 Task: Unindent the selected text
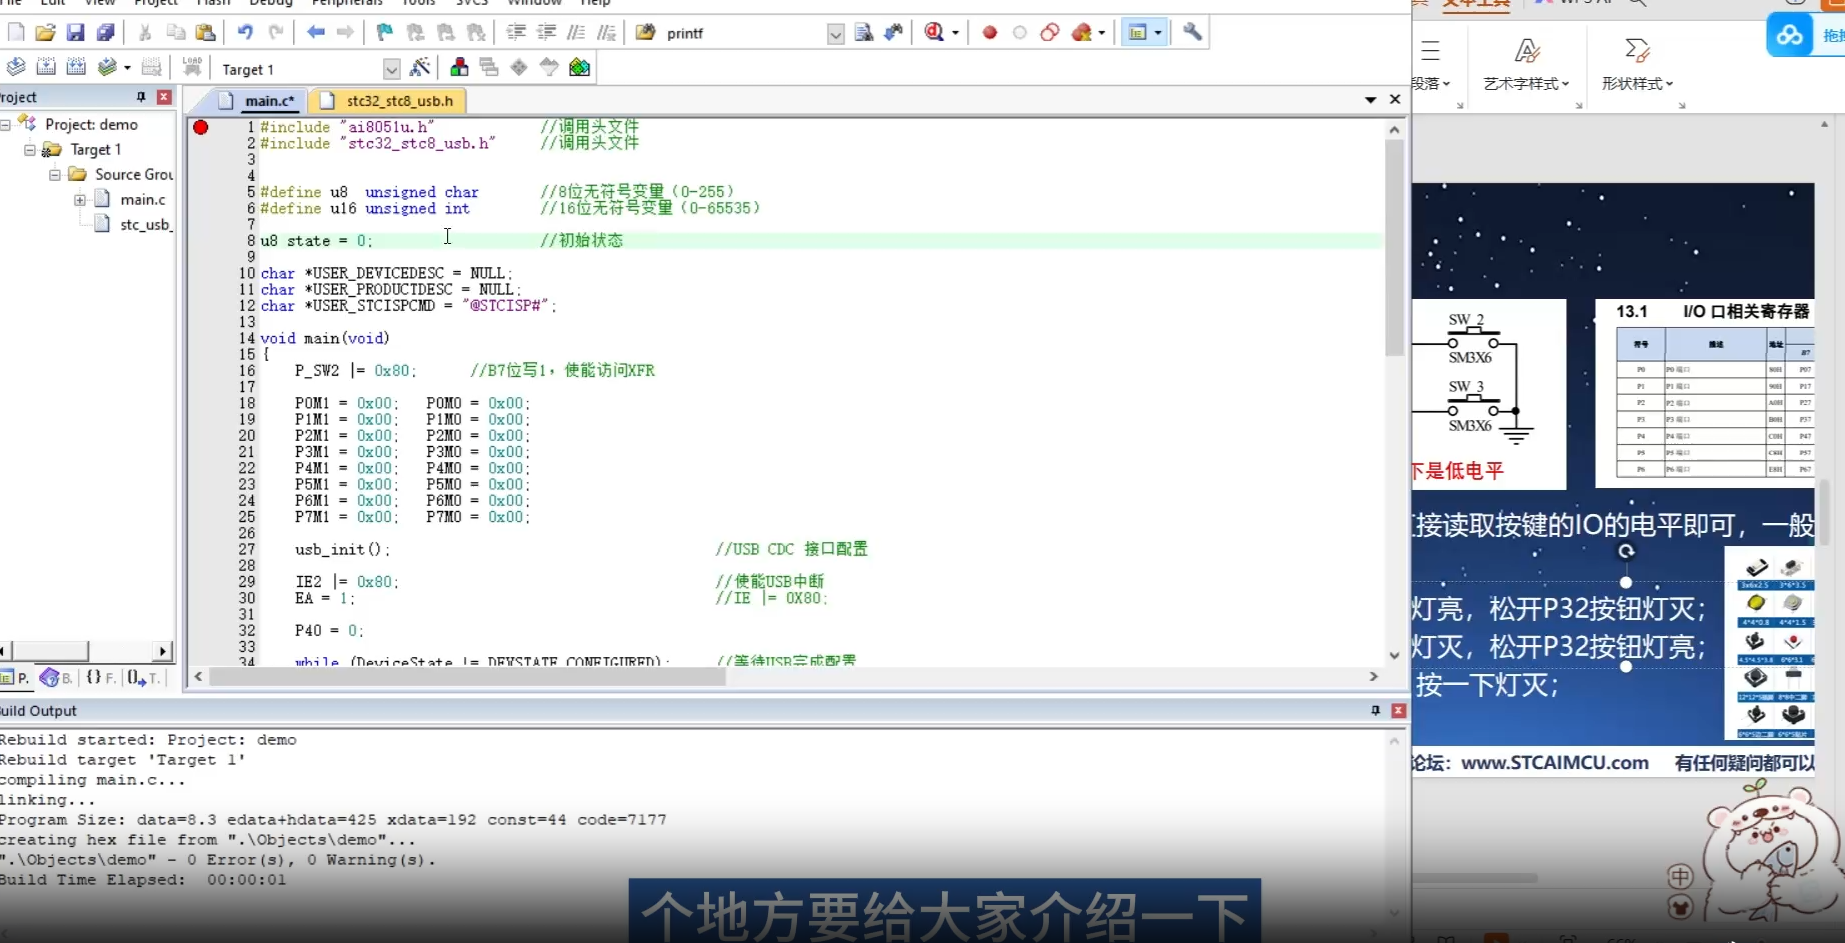pyautogui.click(x=546, y=32)
